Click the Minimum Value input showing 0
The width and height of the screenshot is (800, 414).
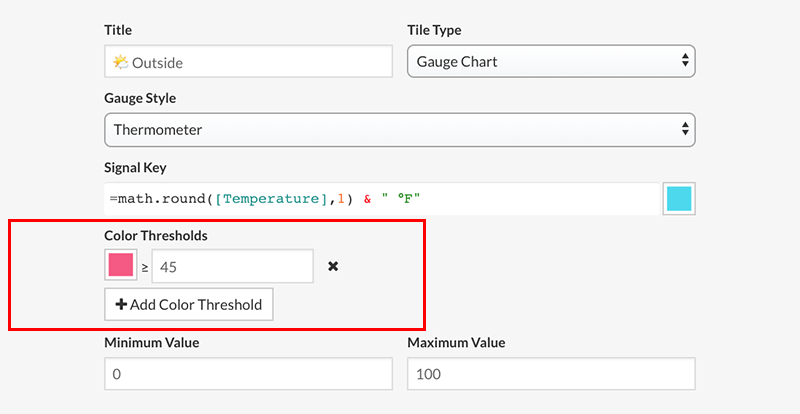point(248,373)
